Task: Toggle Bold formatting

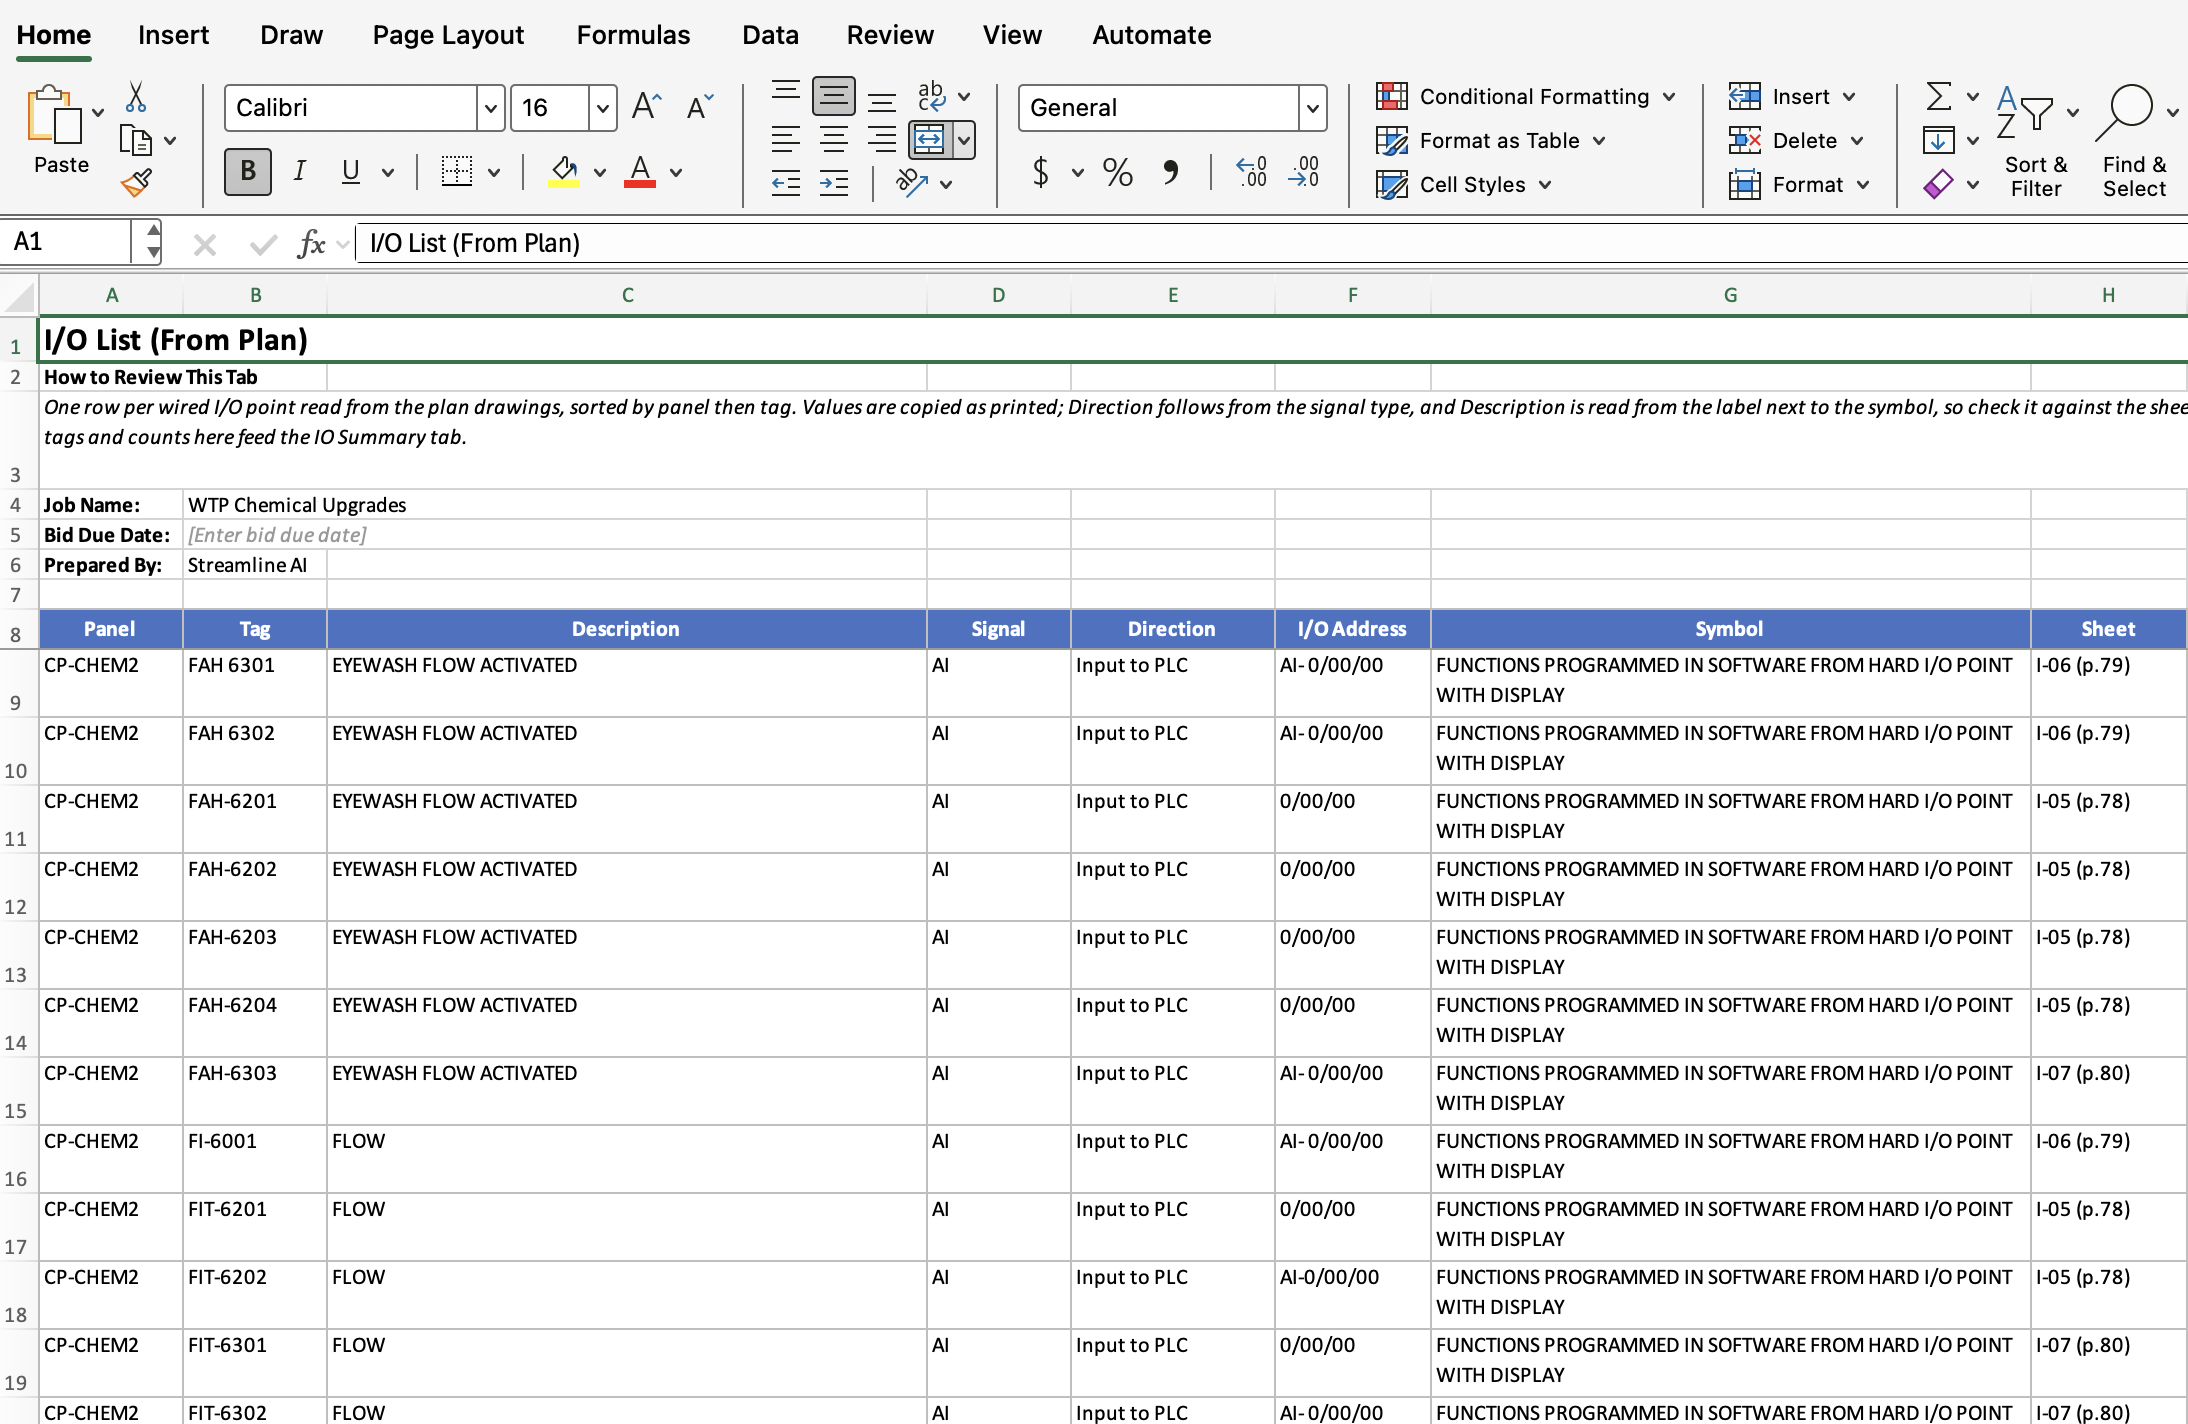Action: tap(248, 171)
